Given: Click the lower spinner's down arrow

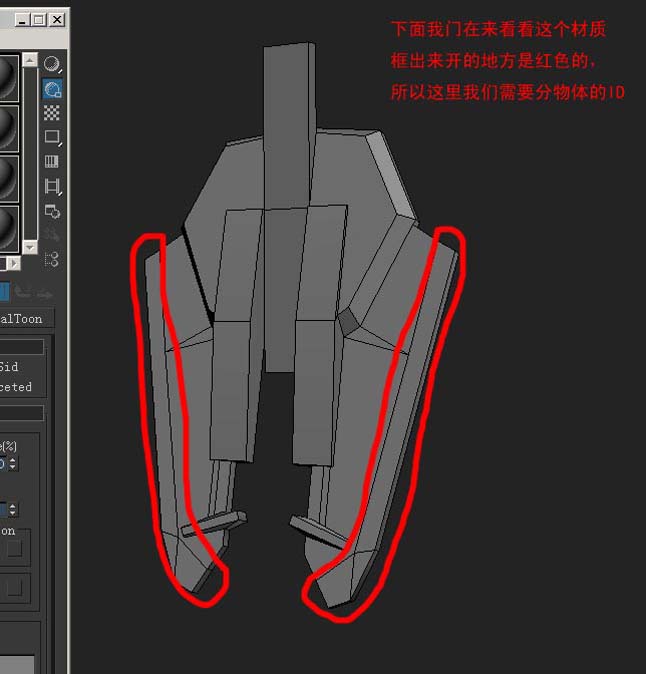Looking at the screenshot, I should click(13, 513).
